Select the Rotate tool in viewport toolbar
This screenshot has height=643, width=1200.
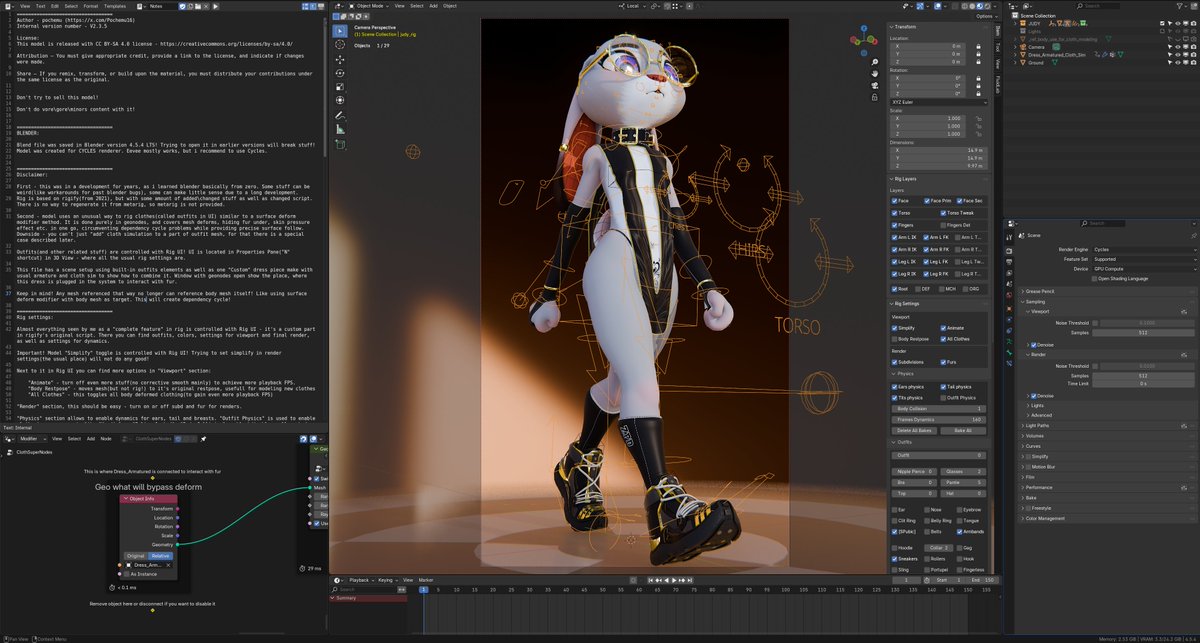[339, 73]
